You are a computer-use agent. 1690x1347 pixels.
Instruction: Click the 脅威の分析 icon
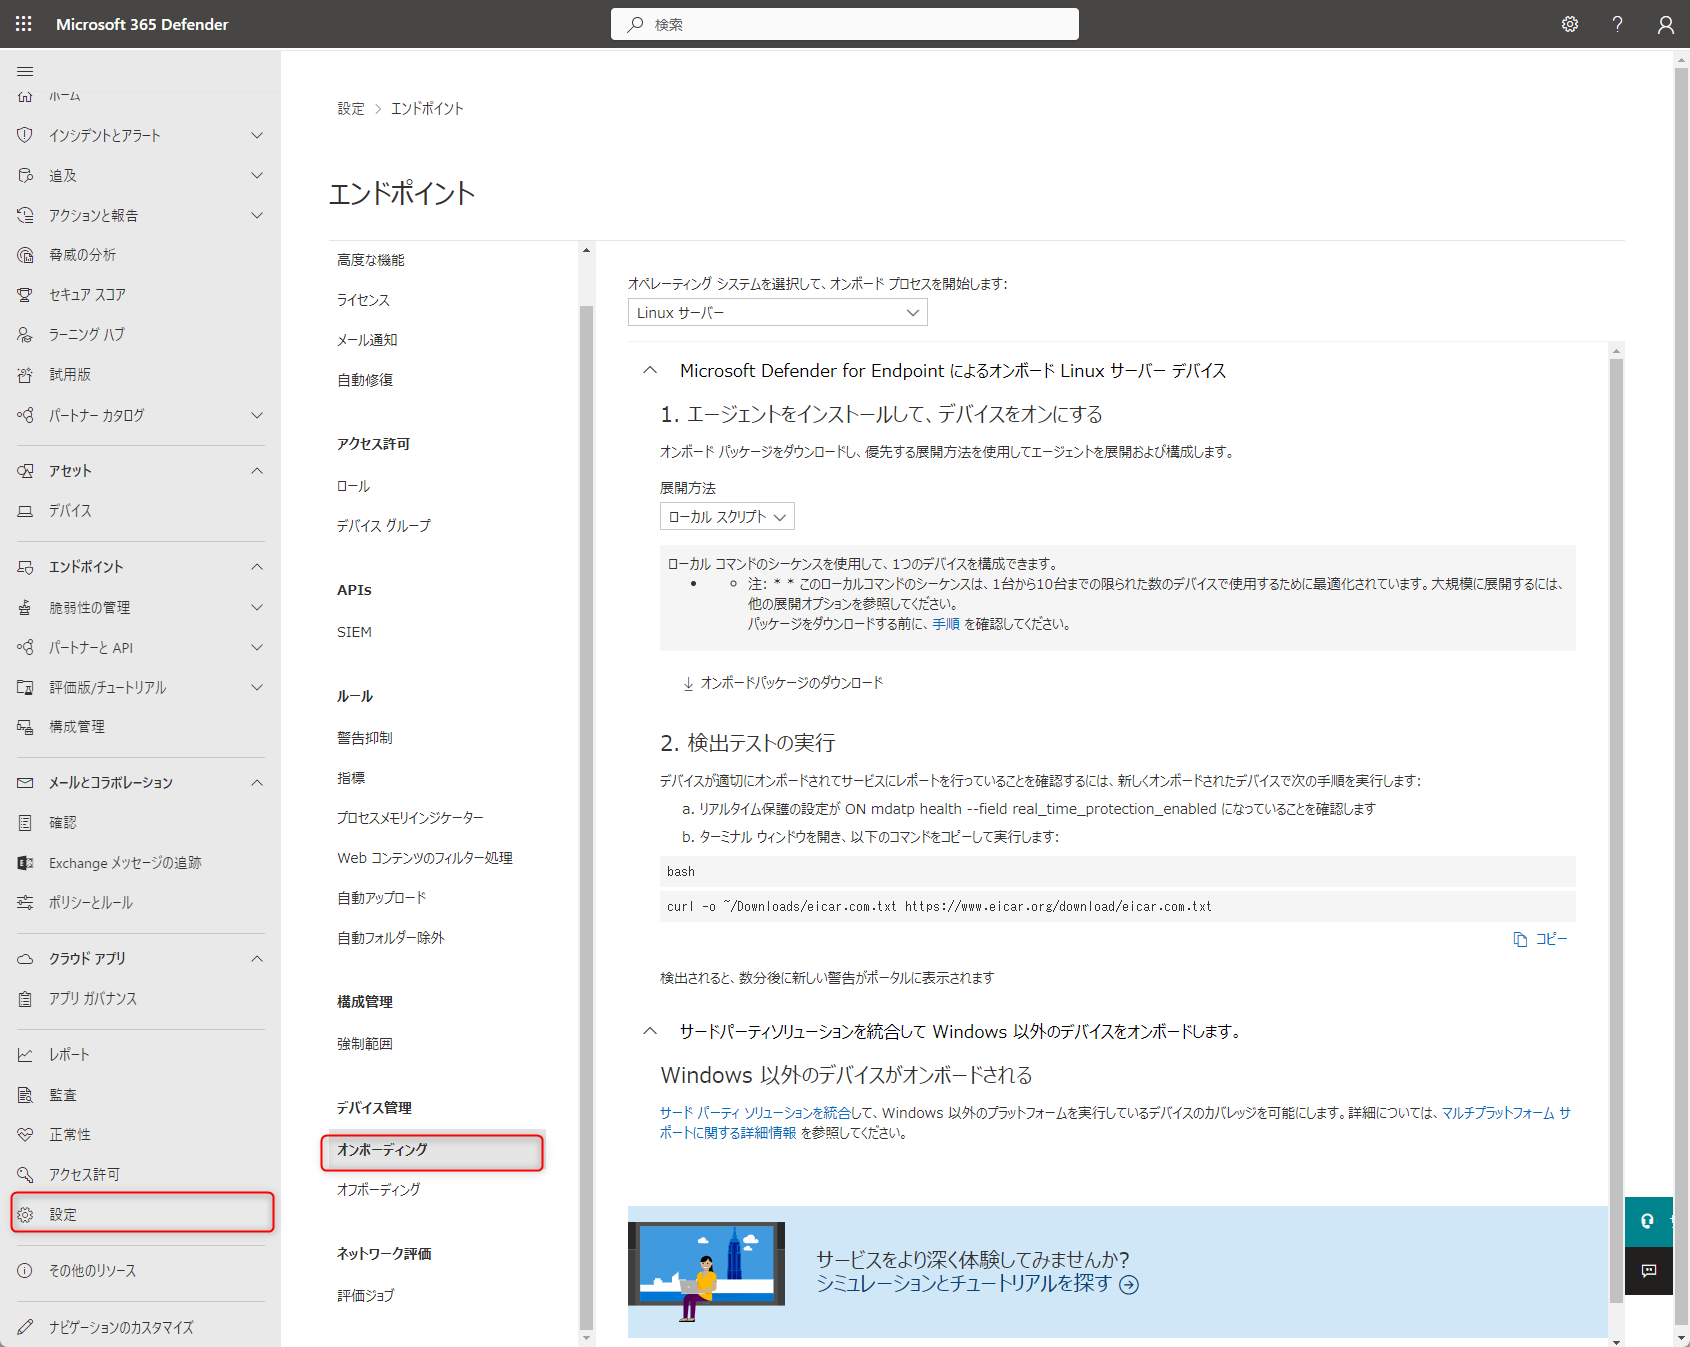[x=25, y=255]
